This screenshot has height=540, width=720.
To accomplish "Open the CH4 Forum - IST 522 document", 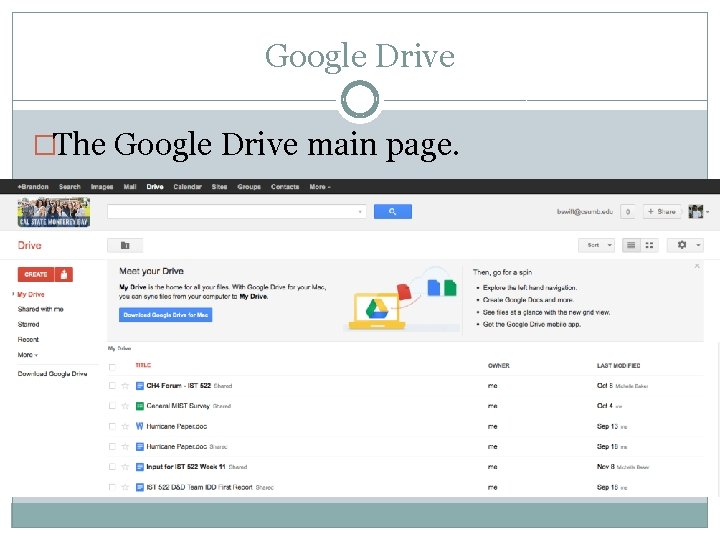I will [179, 386].
